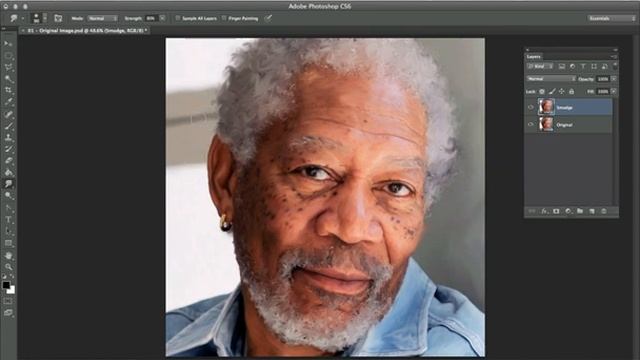This screenshot has width=640, height=360.
Task: Delete the selected layer
Action: pos(604,211)
